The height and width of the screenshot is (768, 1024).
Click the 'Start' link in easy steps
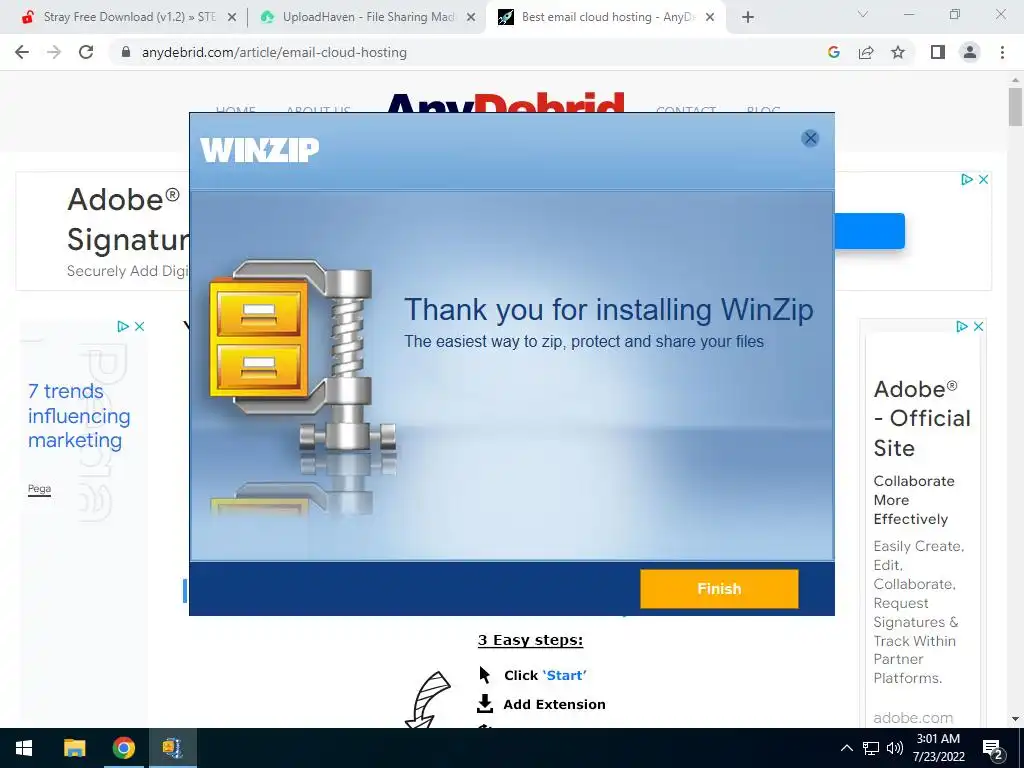[x=564, y=675]
